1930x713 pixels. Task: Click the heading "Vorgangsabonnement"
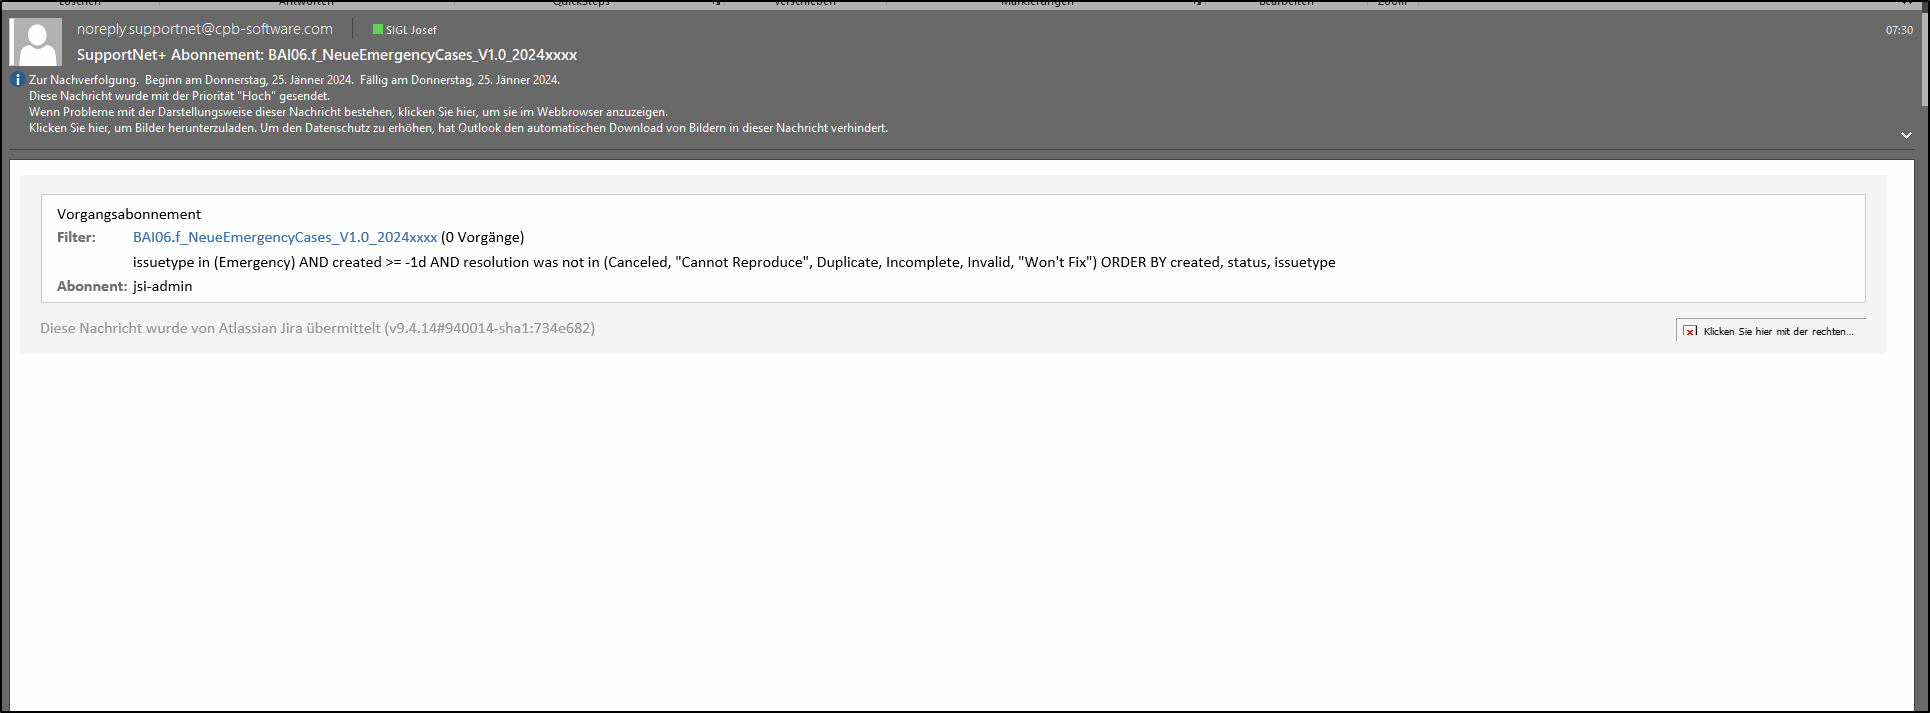[129, 214]
